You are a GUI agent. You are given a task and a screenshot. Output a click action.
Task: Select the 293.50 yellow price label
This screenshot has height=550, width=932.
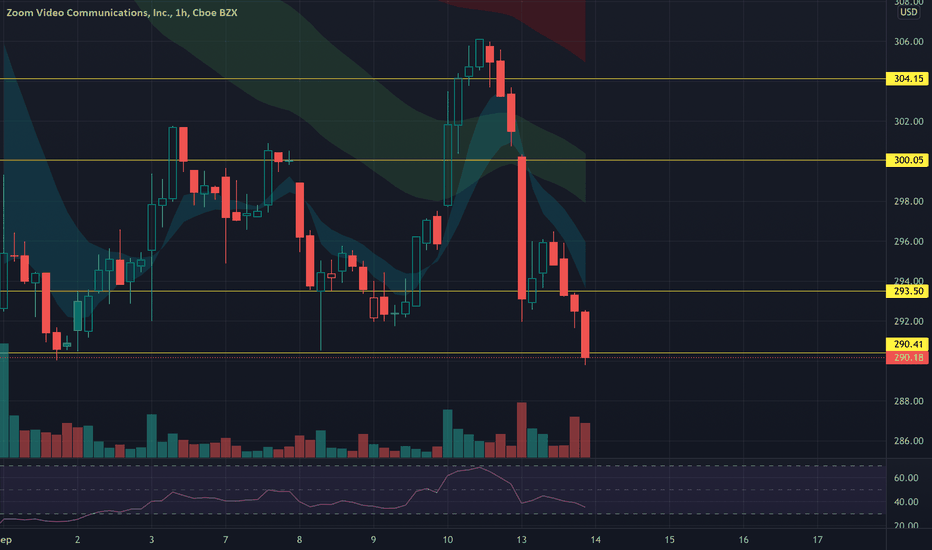907,291
